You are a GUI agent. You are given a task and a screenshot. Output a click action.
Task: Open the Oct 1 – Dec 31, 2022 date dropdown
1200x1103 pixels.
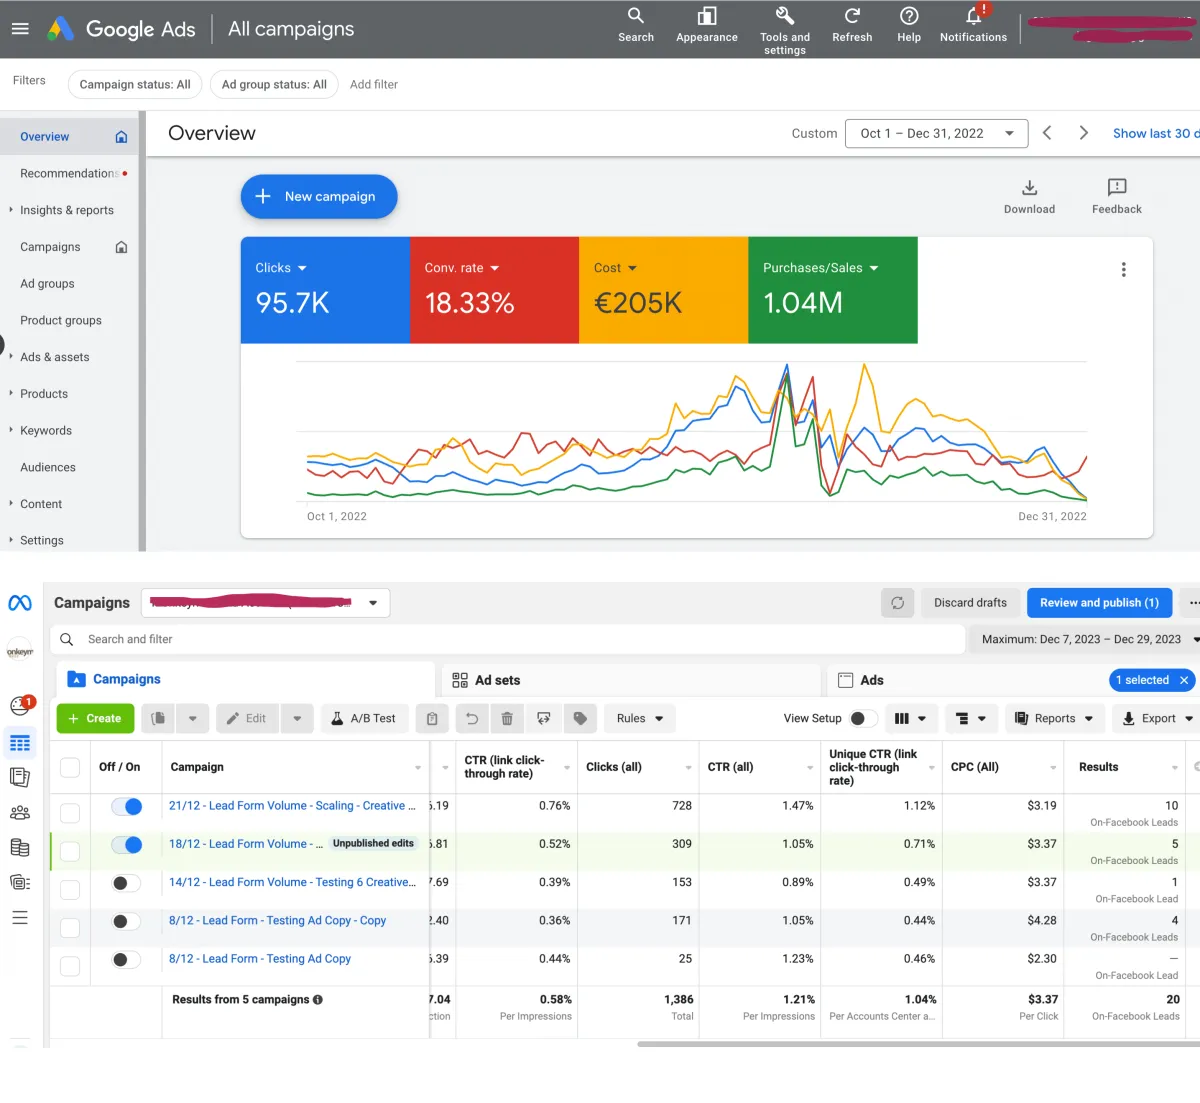point(937,133)
